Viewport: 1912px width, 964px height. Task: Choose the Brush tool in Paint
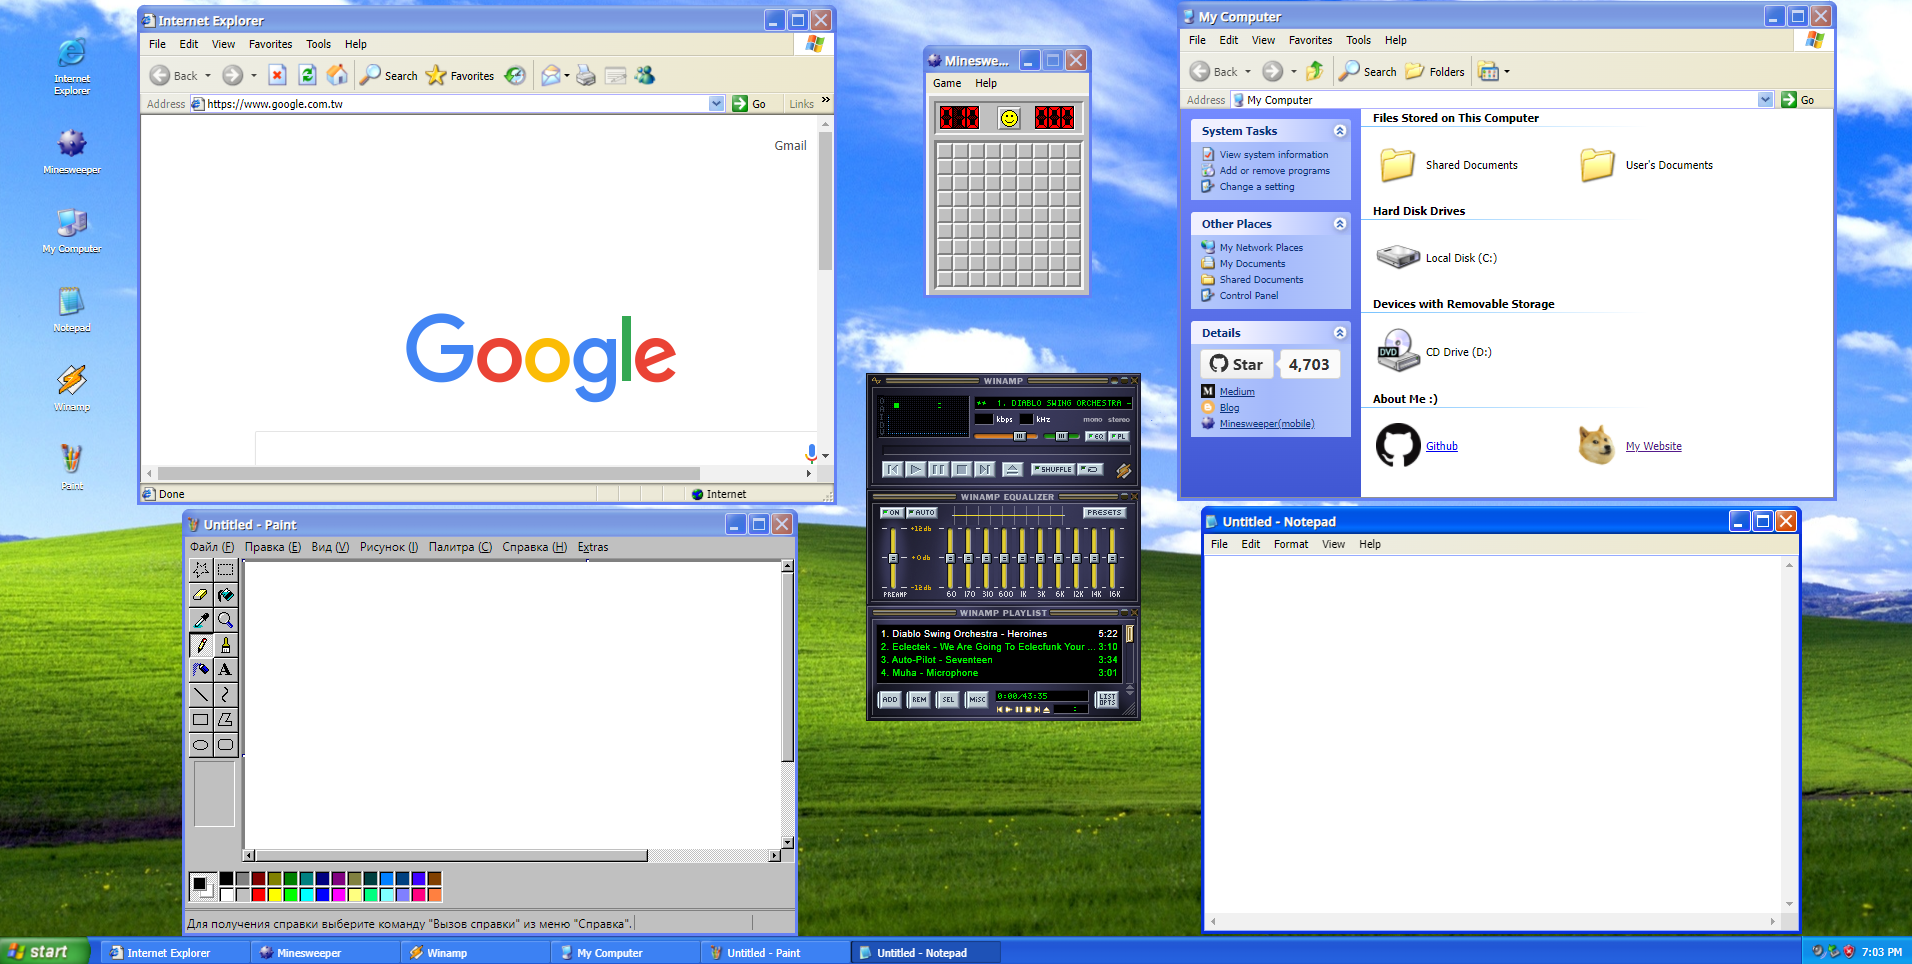click(x=226, y=645)
